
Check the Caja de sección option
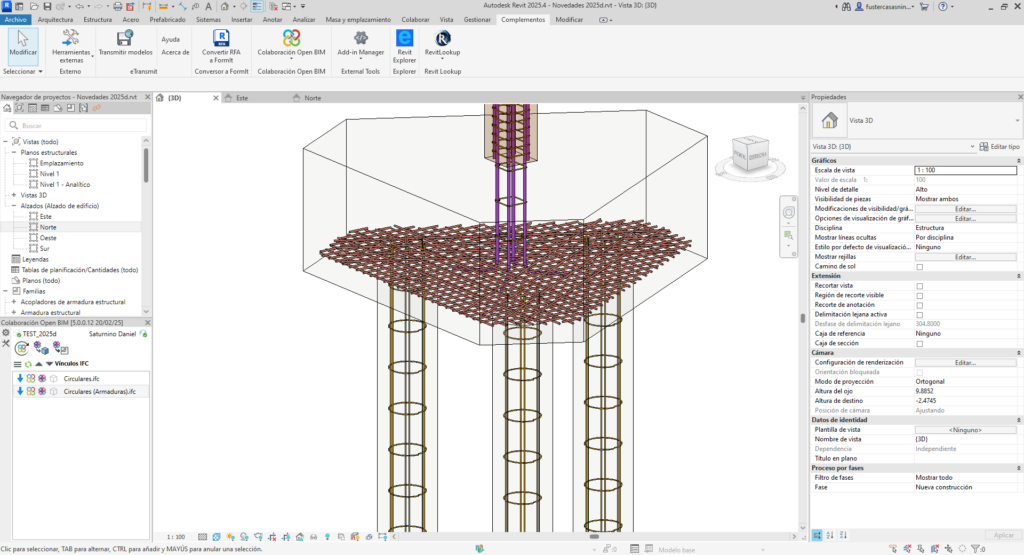(x=920, y=343)
